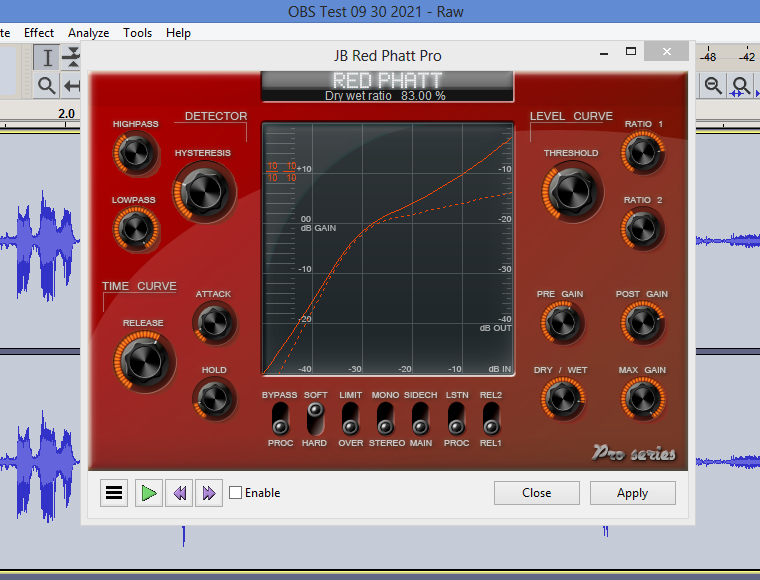Open the Analyze menu

click(x=89, y=33)
